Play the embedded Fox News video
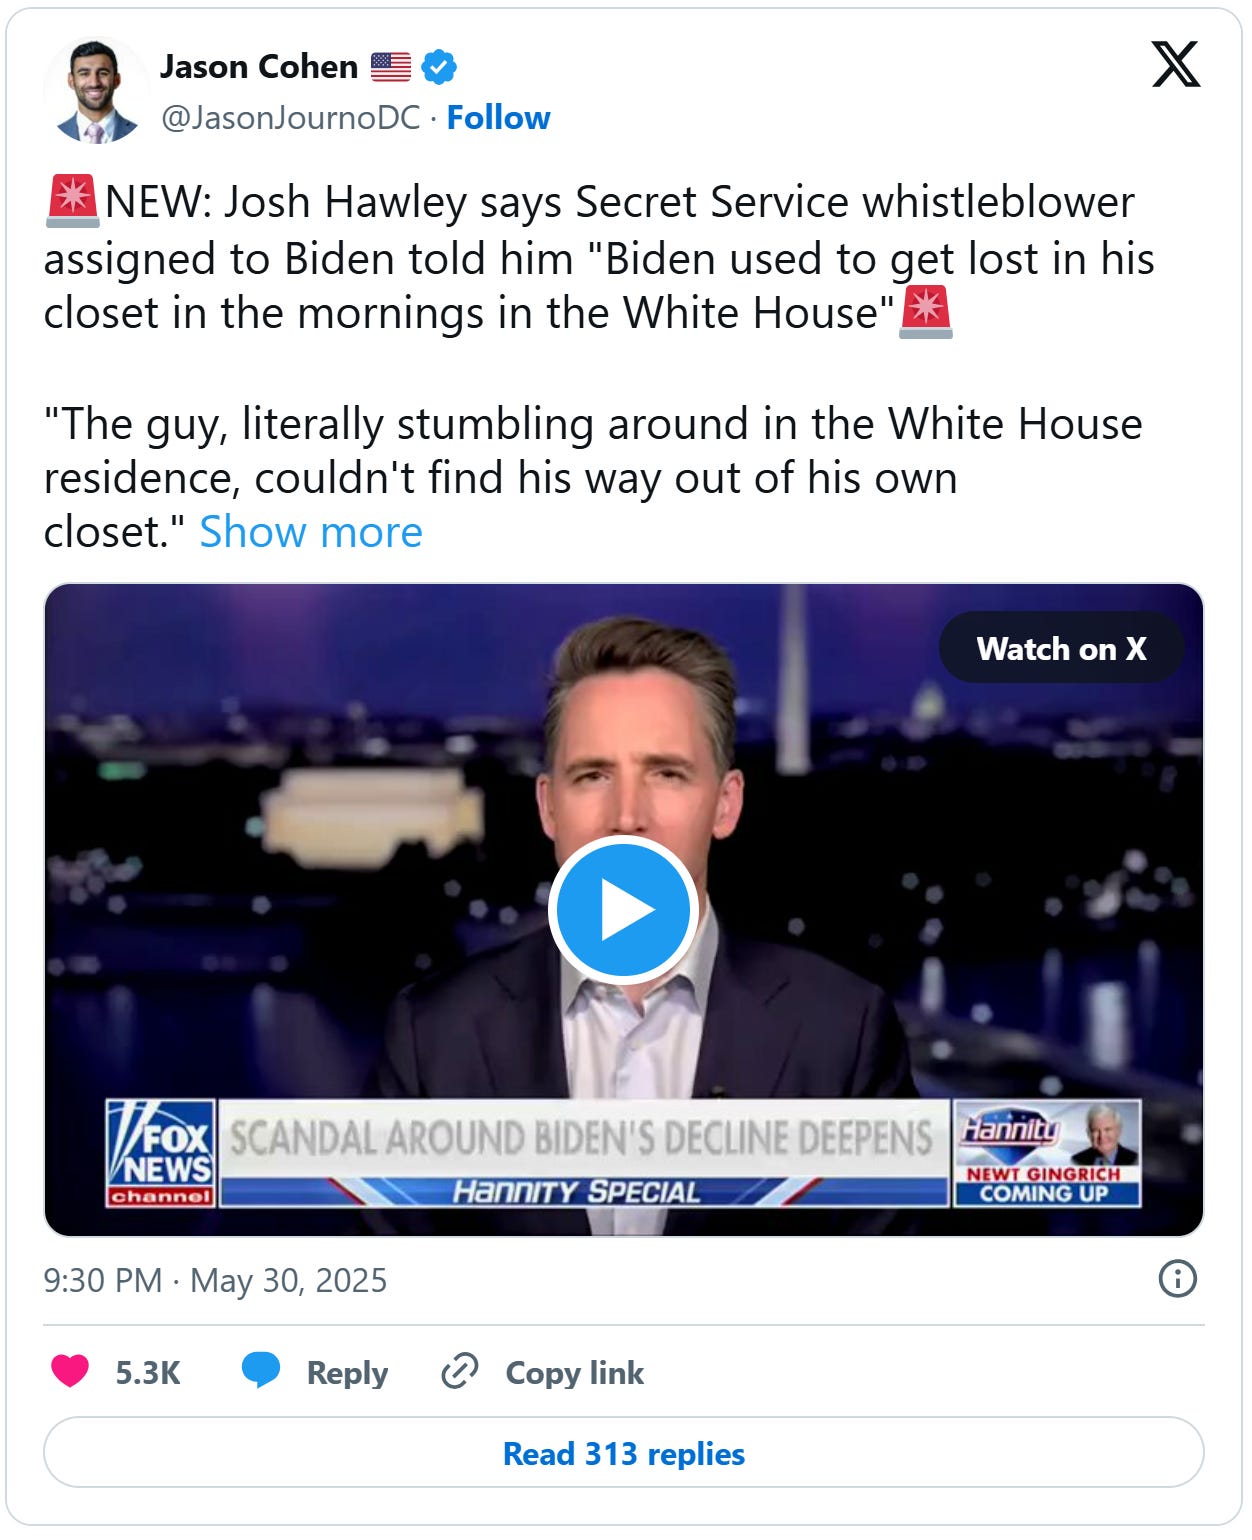The height and width of the screenshot is (1540, 1252). tap(623, 910)
